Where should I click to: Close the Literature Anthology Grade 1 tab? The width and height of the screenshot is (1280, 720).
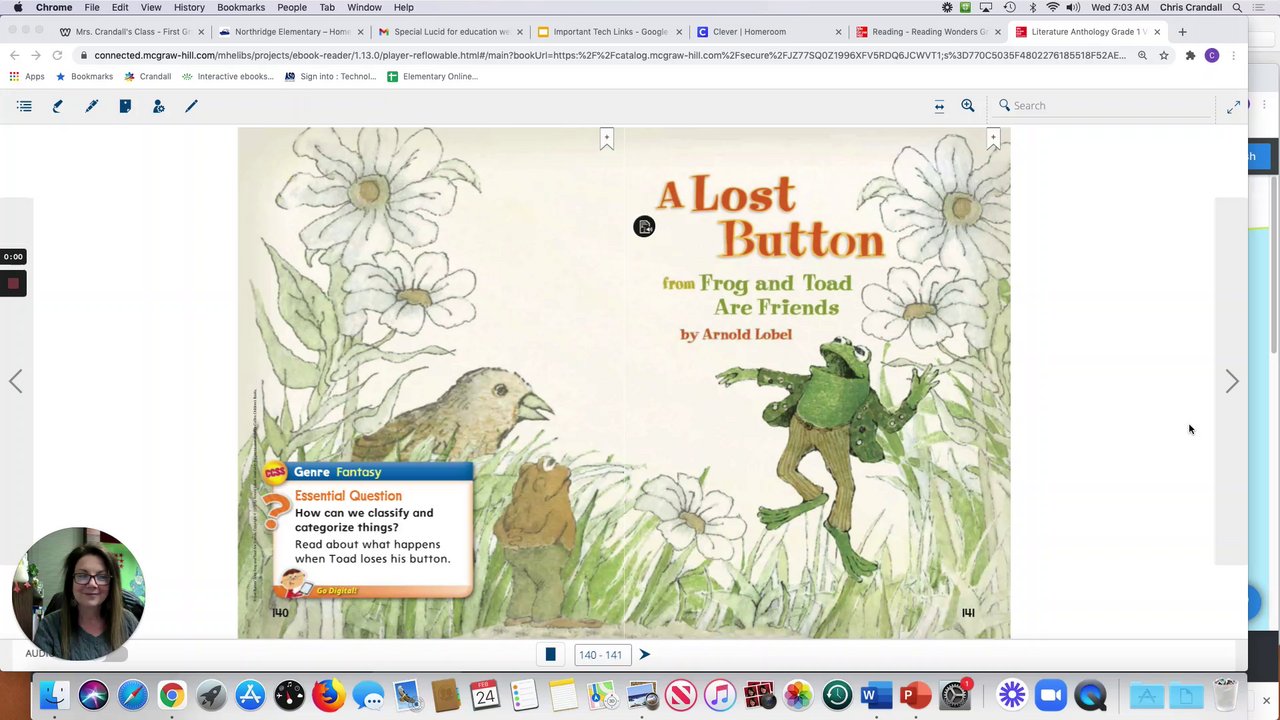click(1157, 32)
